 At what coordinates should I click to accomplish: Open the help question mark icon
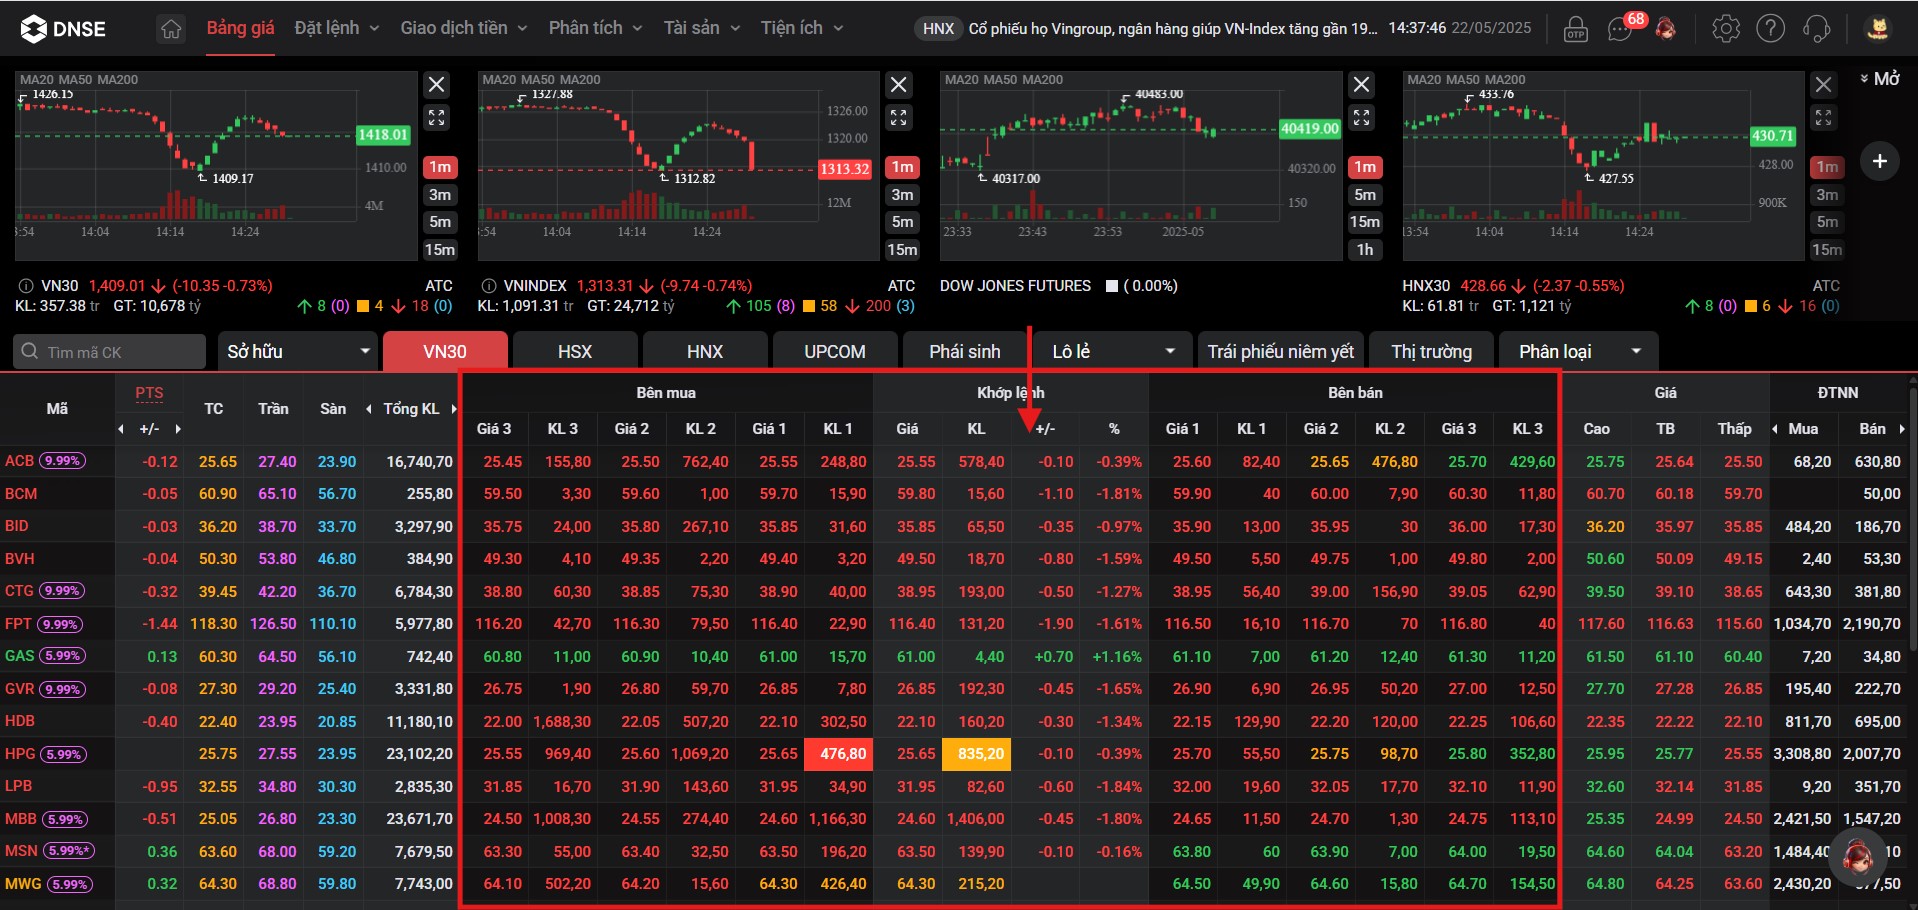[x=1771, y=29]
